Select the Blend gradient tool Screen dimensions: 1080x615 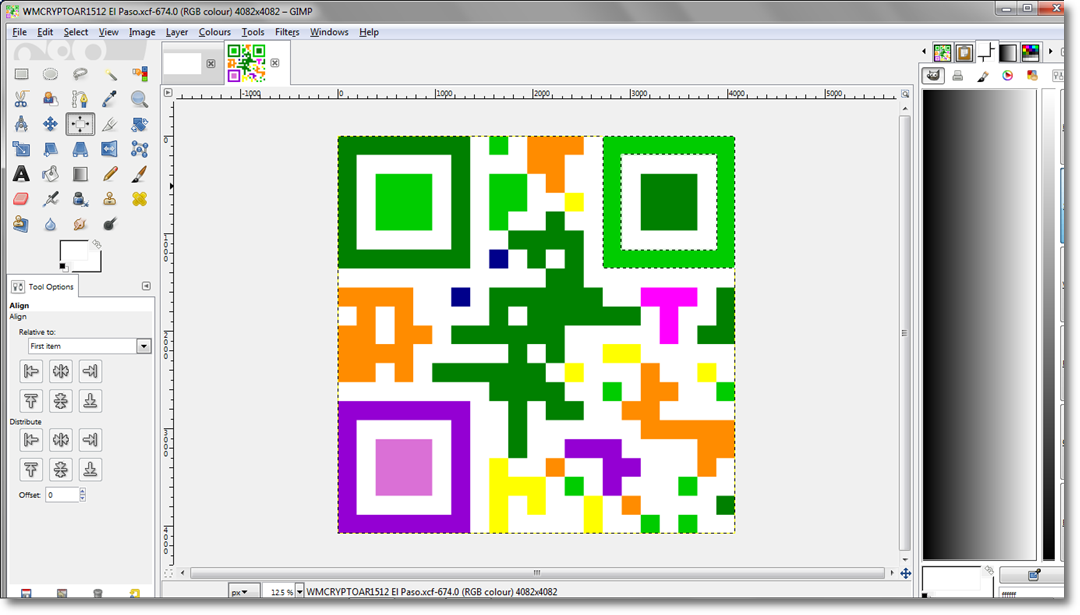[x=80, y=174]
